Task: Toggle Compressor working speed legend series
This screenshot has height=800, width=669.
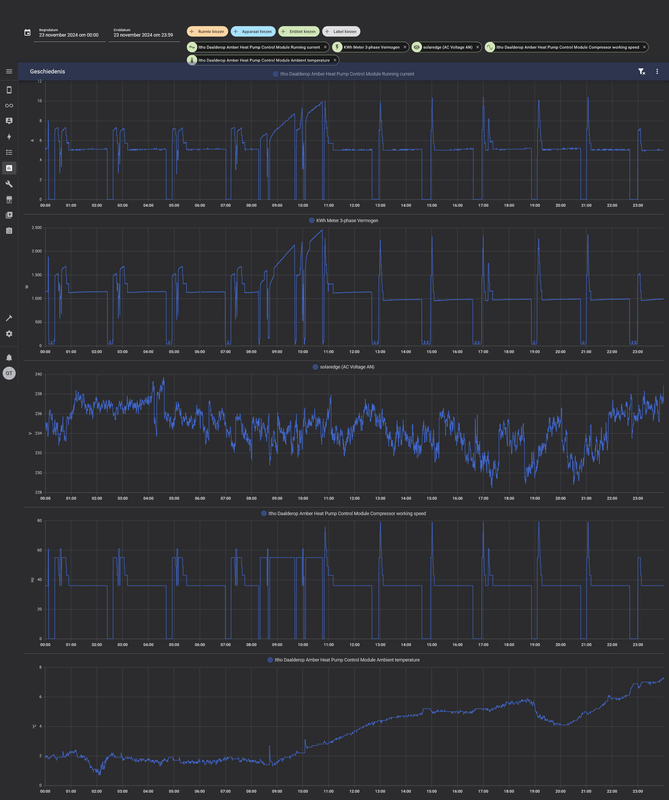Action: click(343, 513)
